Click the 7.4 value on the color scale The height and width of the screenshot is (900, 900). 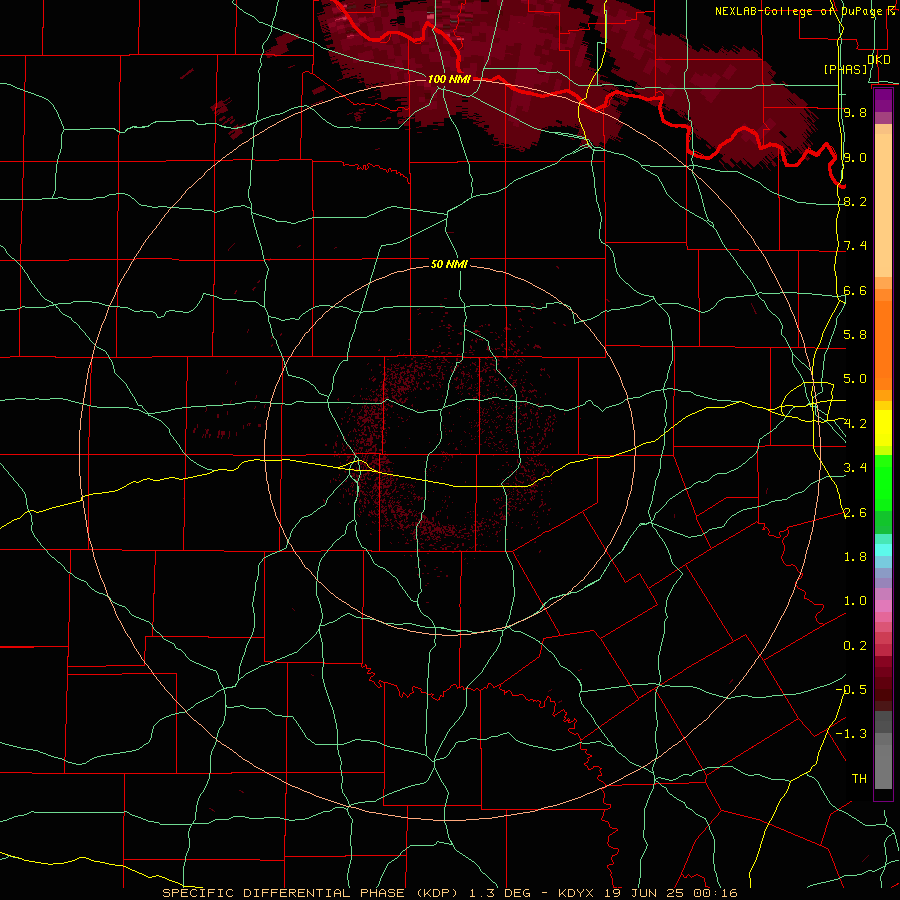coord(855,246)
